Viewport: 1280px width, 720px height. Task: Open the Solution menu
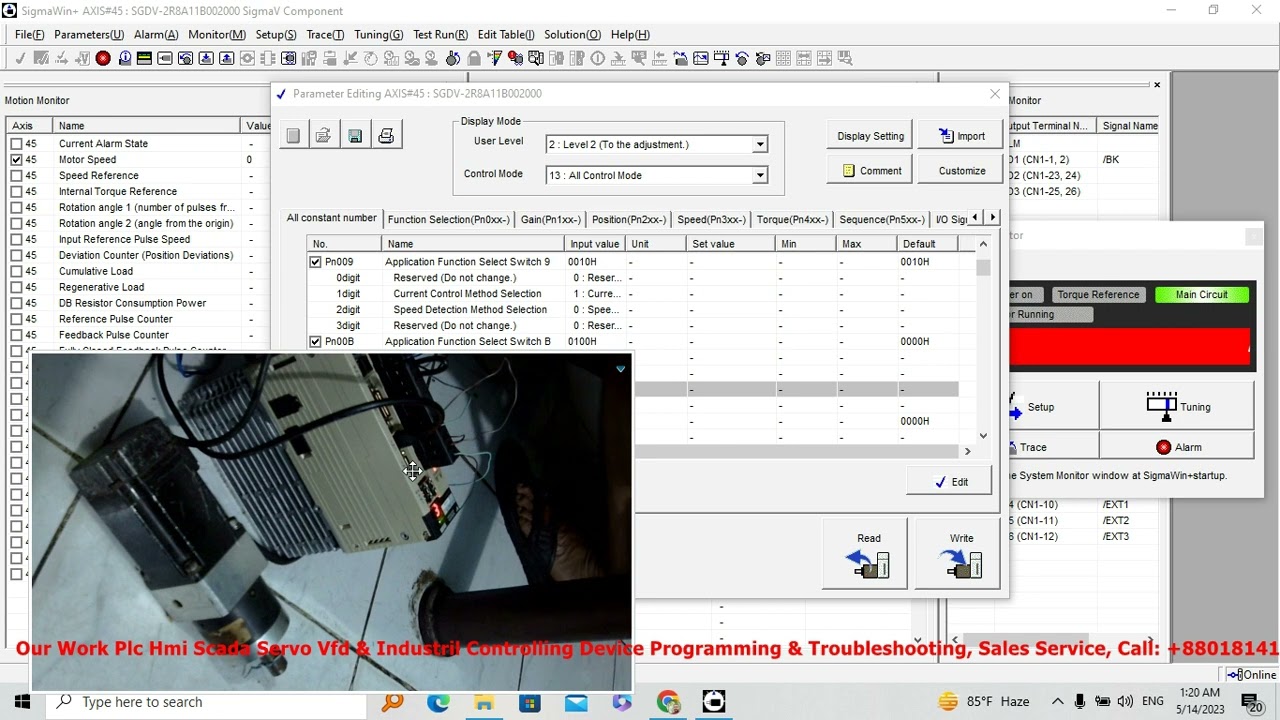point(572,35)
